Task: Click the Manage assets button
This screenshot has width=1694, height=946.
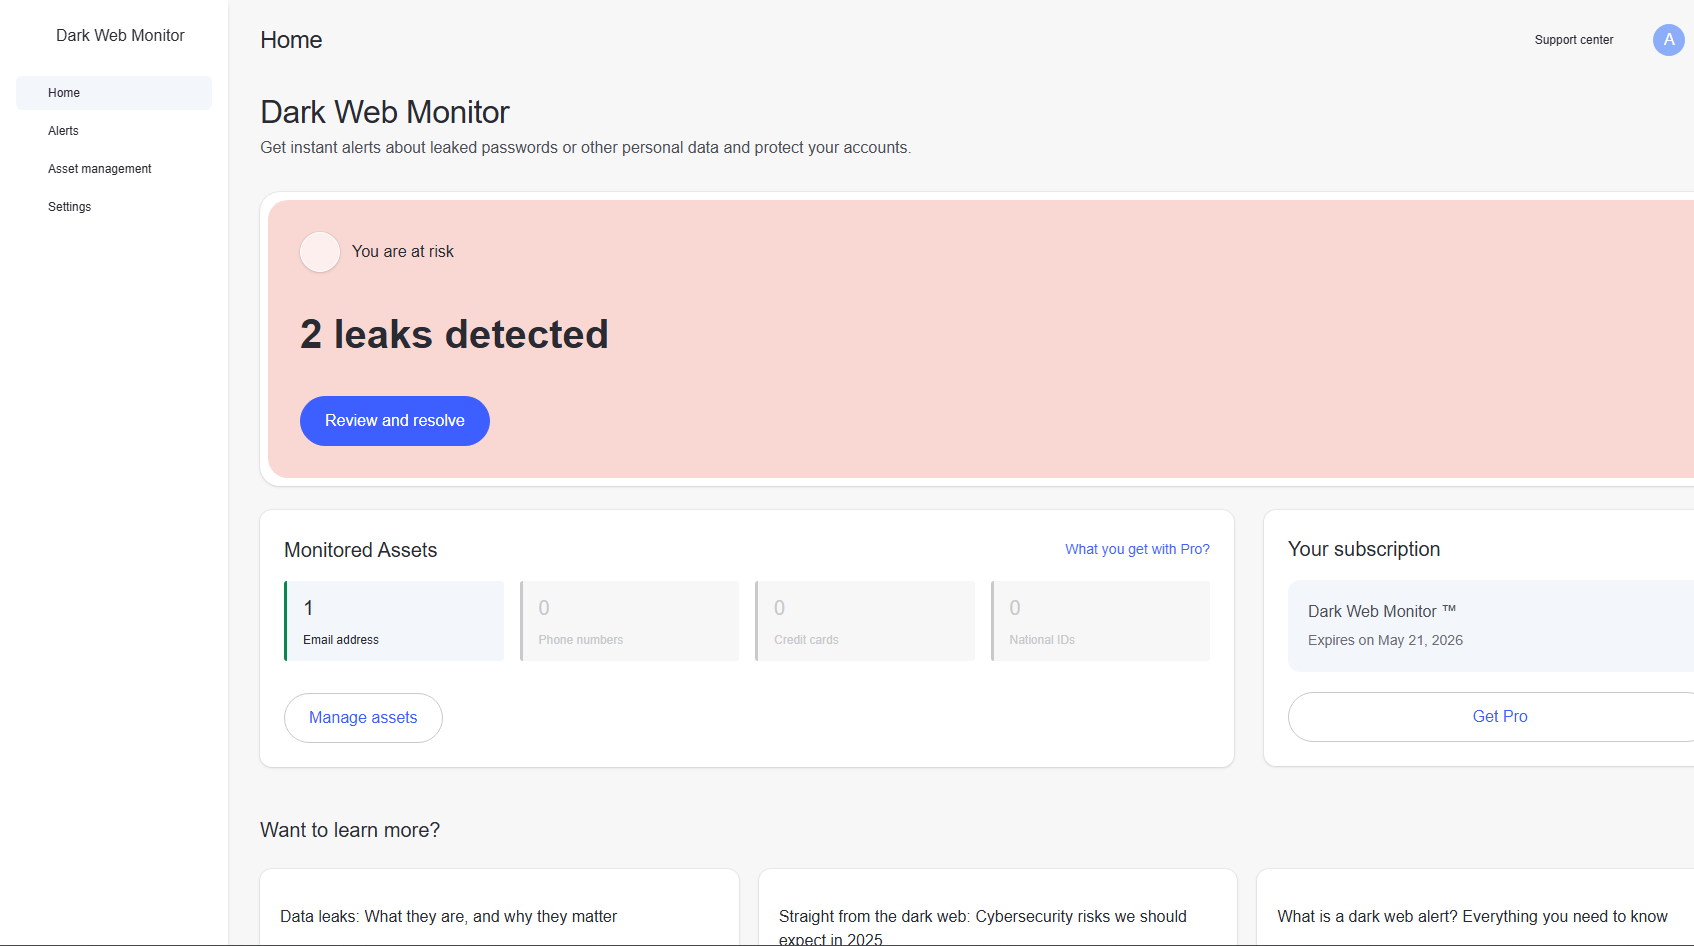Action: (363, 718)
